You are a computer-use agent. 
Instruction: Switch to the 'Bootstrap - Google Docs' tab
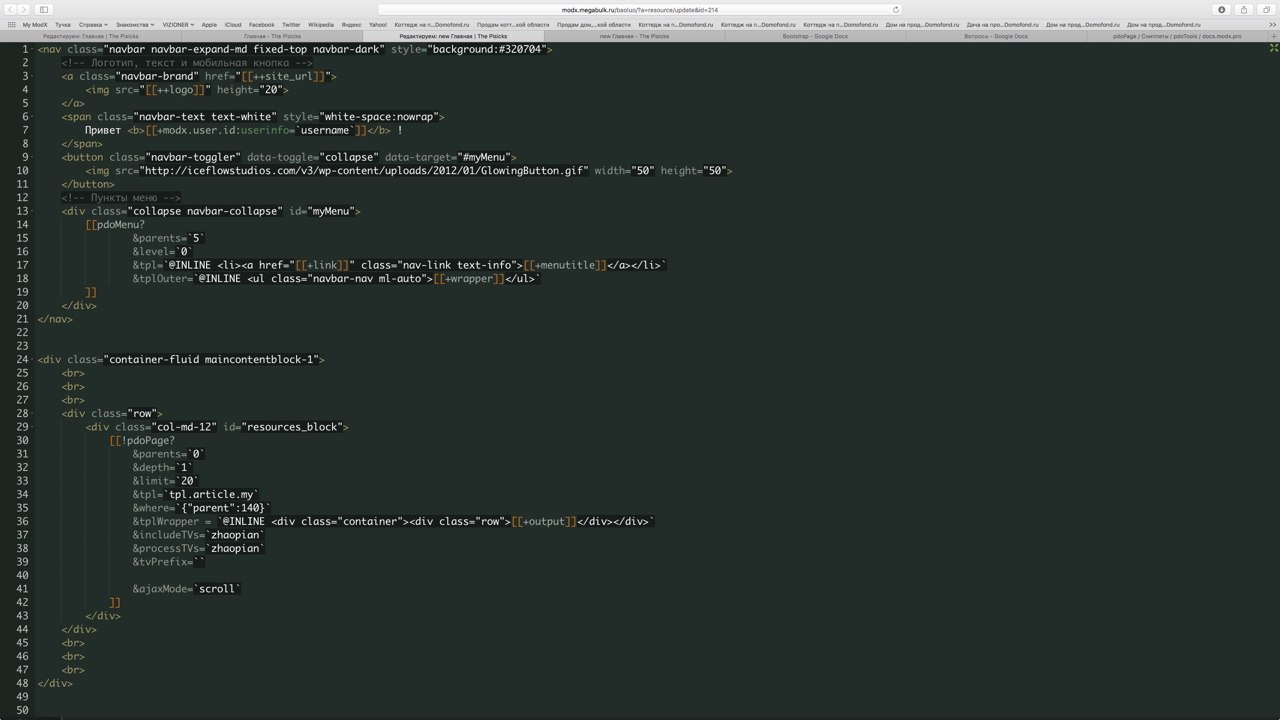[x=815, y=36]
